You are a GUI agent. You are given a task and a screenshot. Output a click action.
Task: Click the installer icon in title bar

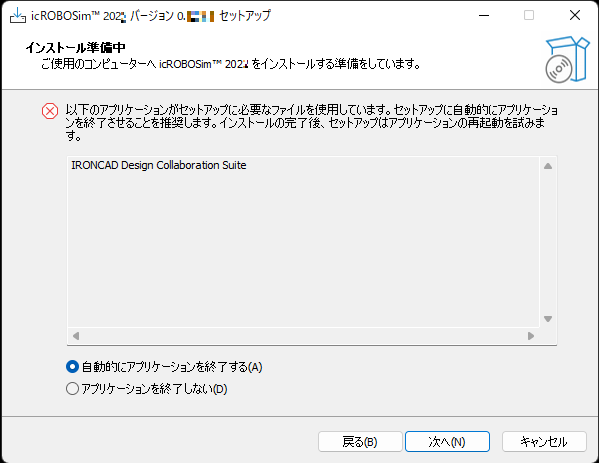pos(18,16)
